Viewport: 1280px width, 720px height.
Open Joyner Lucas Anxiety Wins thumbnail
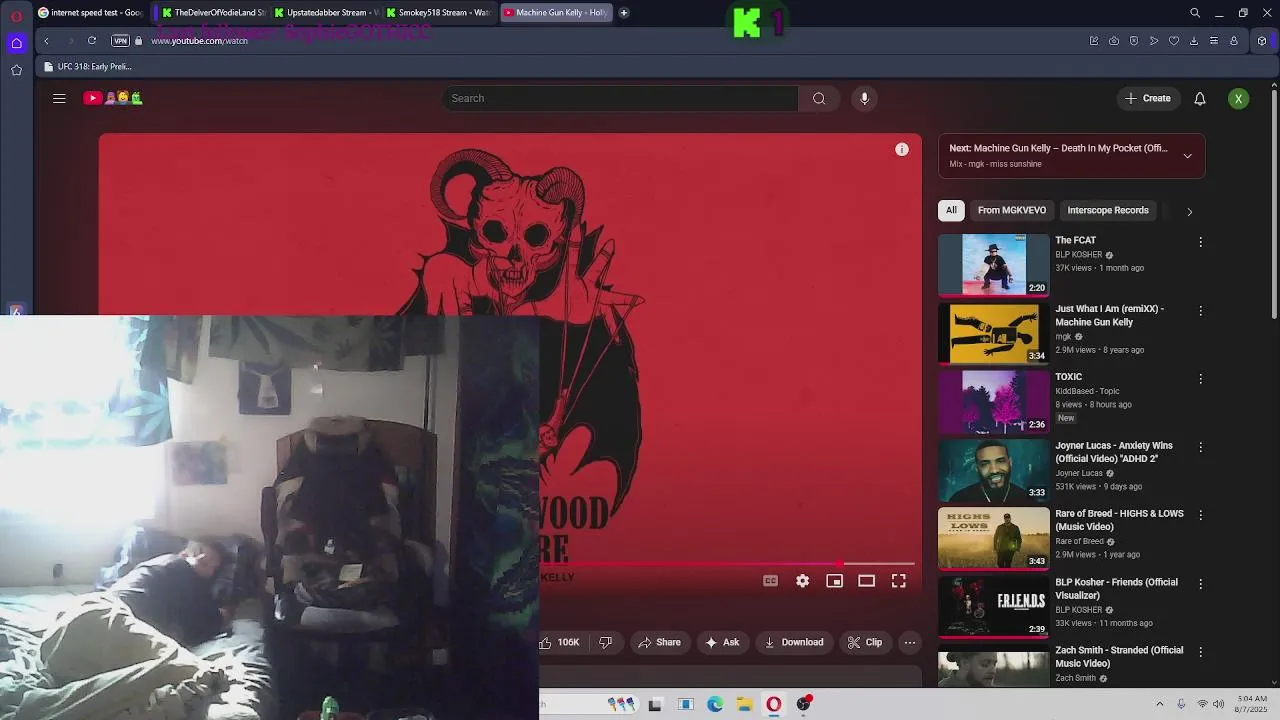[993, 469]
